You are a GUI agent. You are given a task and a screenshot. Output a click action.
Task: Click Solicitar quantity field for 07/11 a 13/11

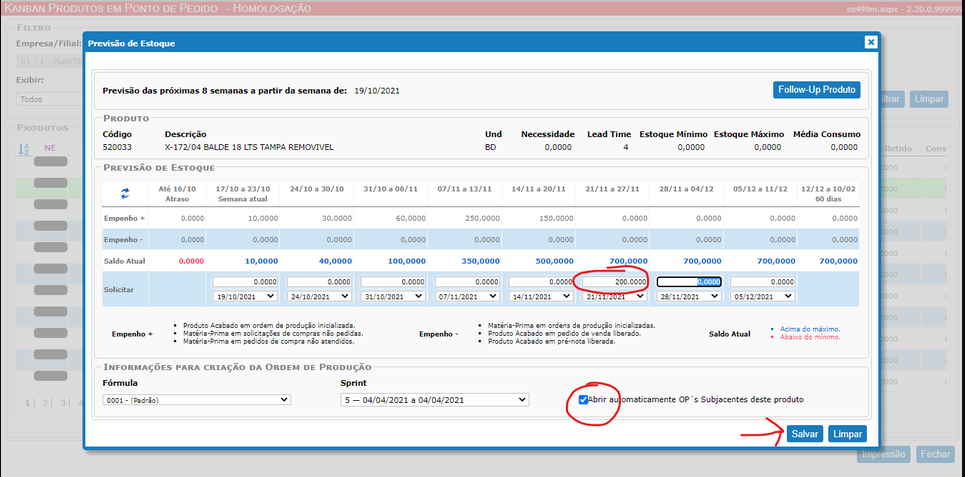tap(467, 281)
